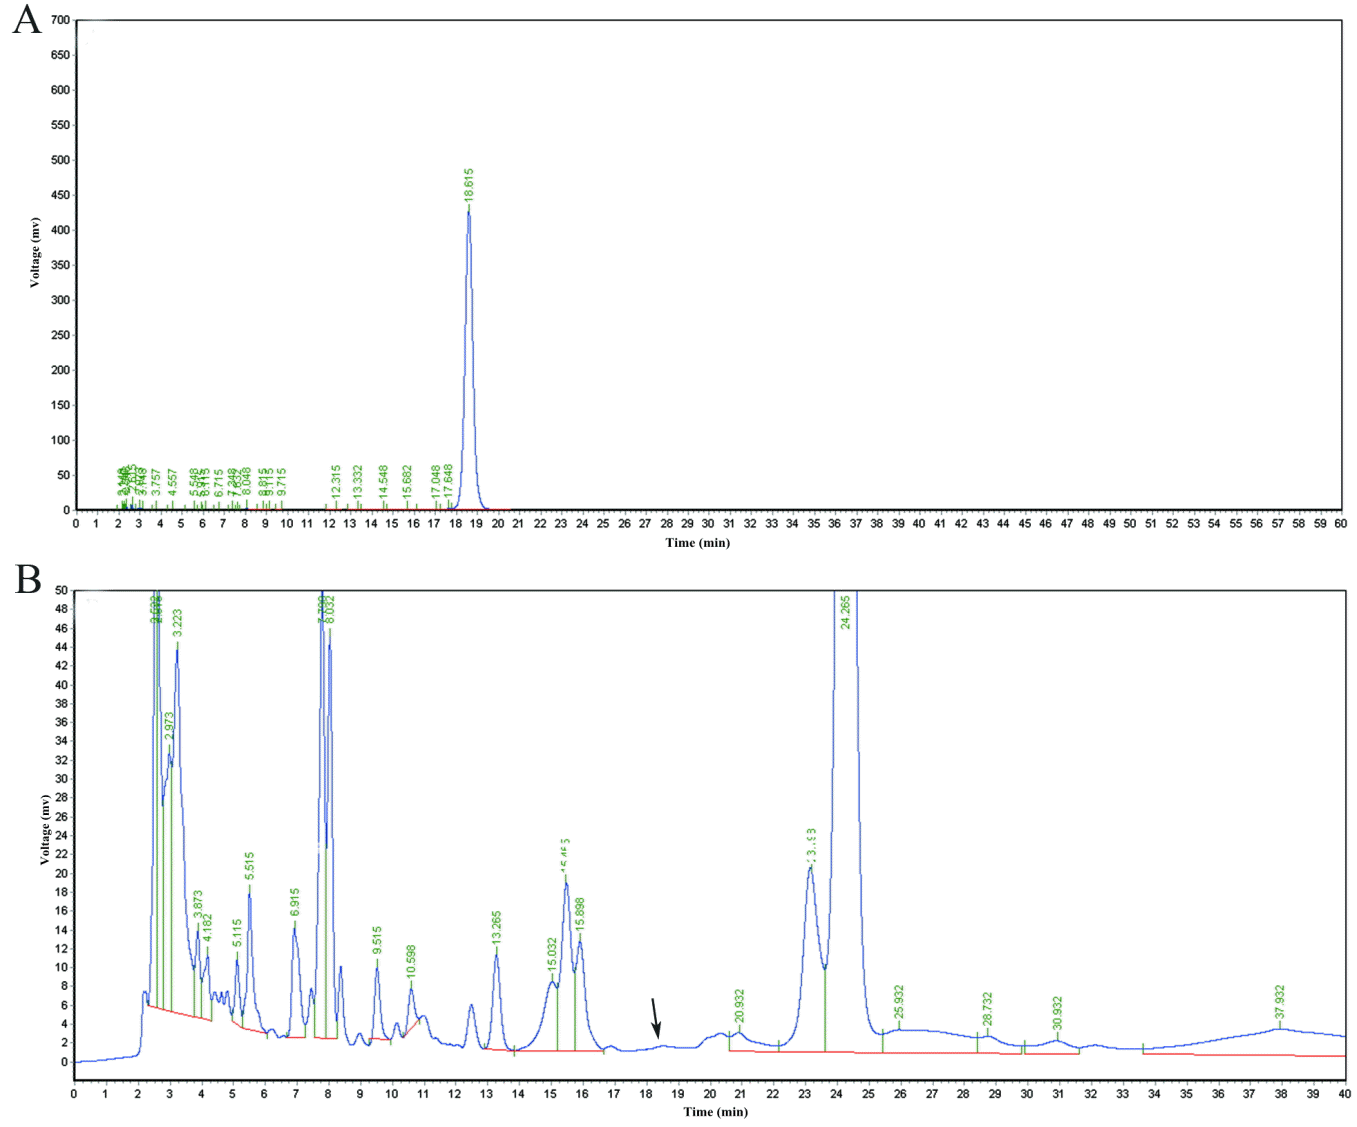Select panel B's Time (min) axis title
Viewport: 1357px width, 1127px height.
pos(716,1112)
